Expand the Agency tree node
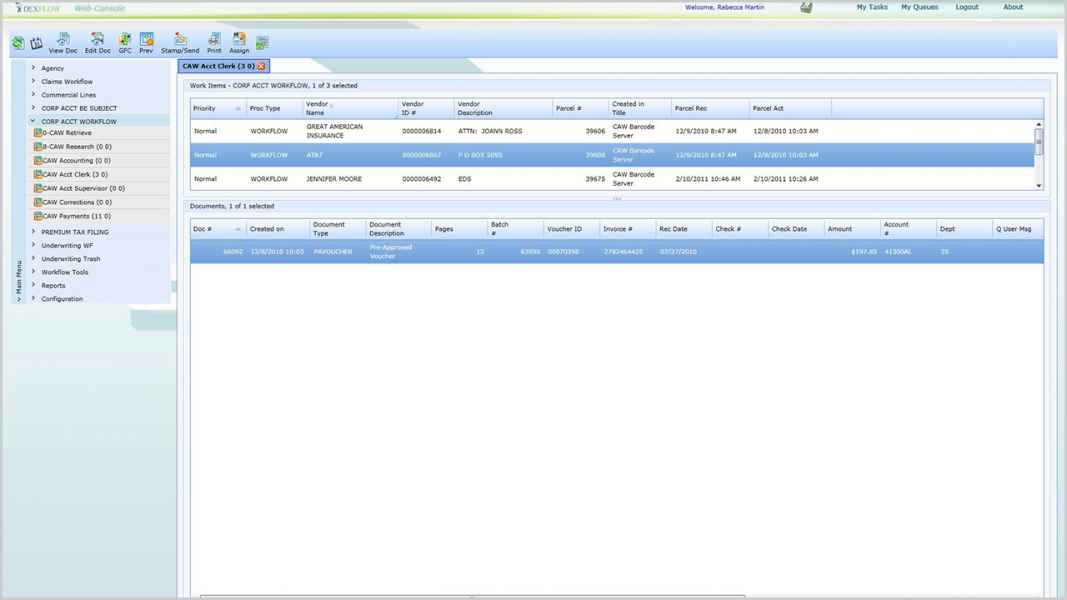 pyautogui.click(x=33, y=68)
